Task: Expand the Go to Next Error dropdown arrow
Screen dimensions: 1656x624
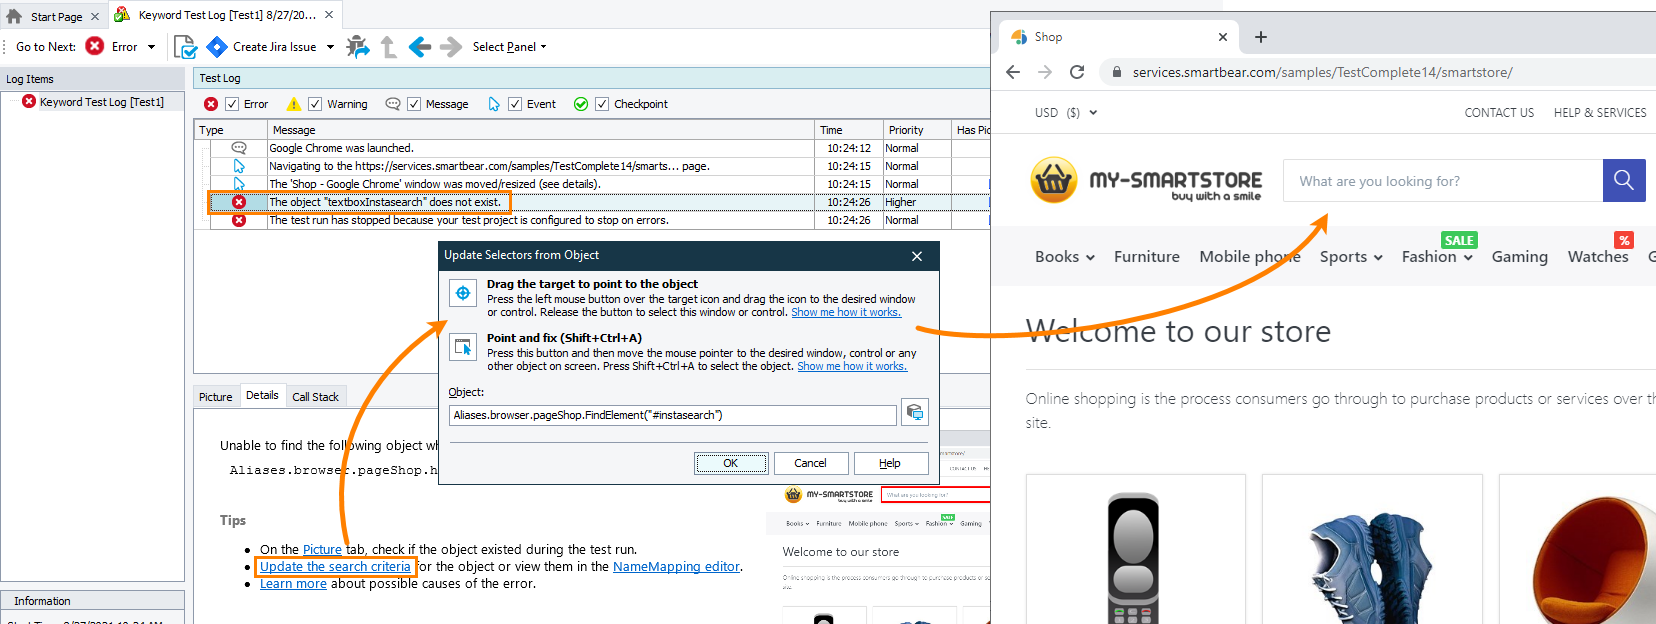Action: 152,47
